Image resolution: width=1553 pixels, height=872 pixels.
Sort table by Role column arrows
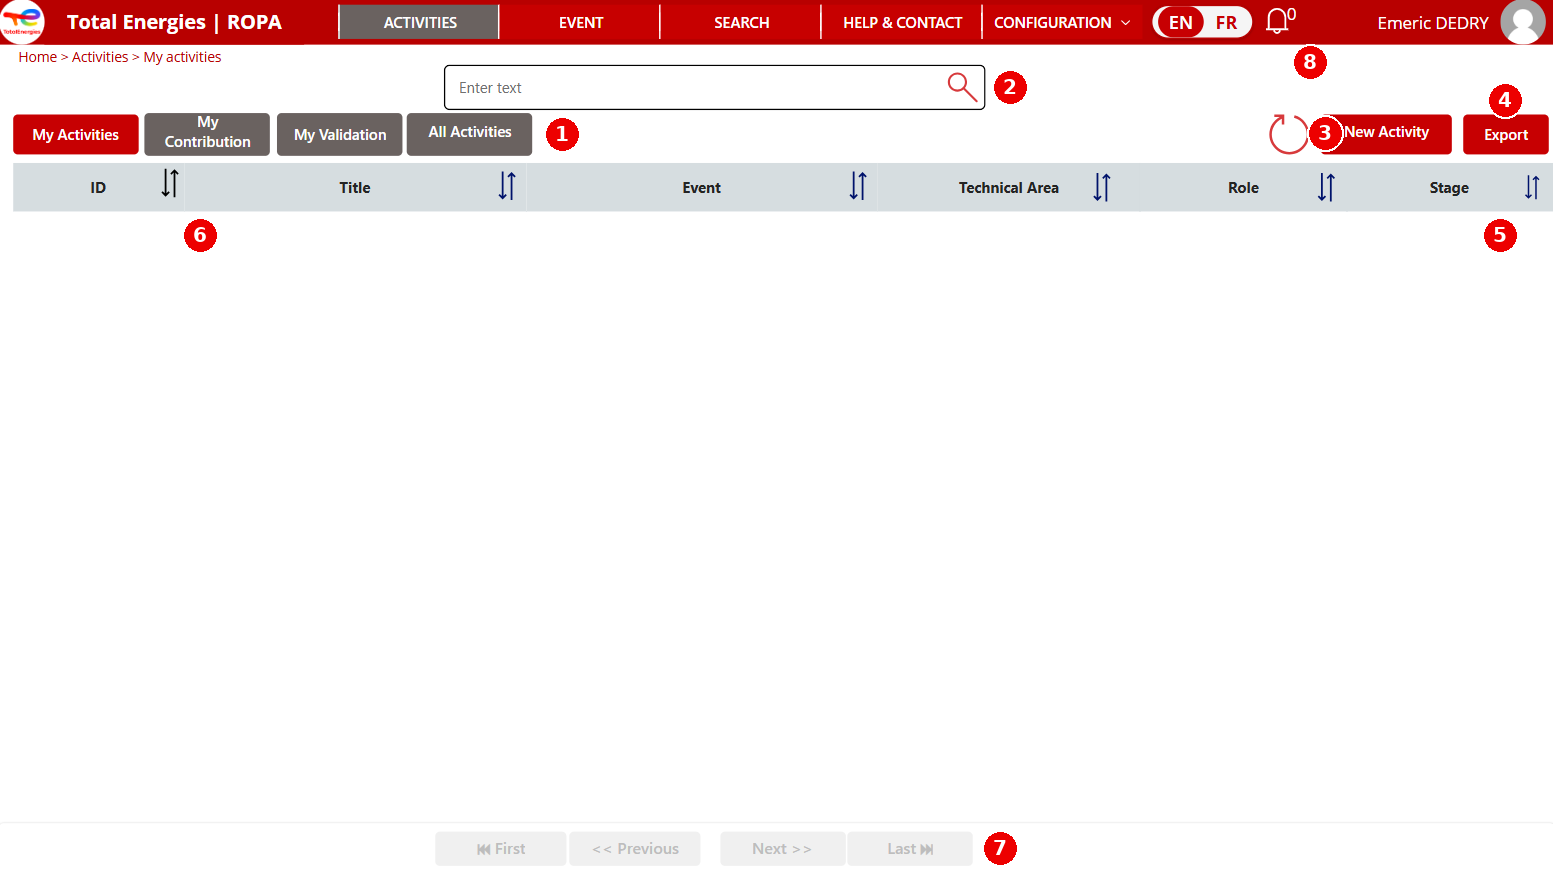1326,187
